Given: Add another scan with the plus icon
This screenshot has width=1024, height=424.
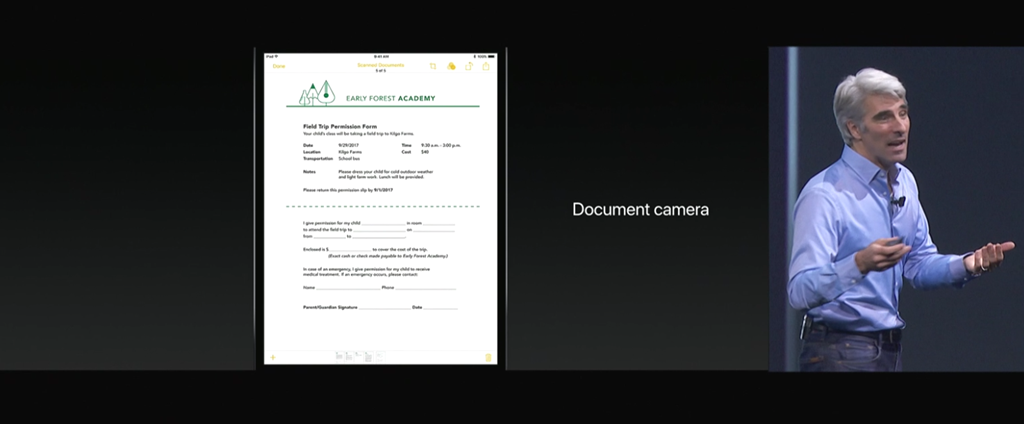Looking at the screenshot, I should point(273,357).
